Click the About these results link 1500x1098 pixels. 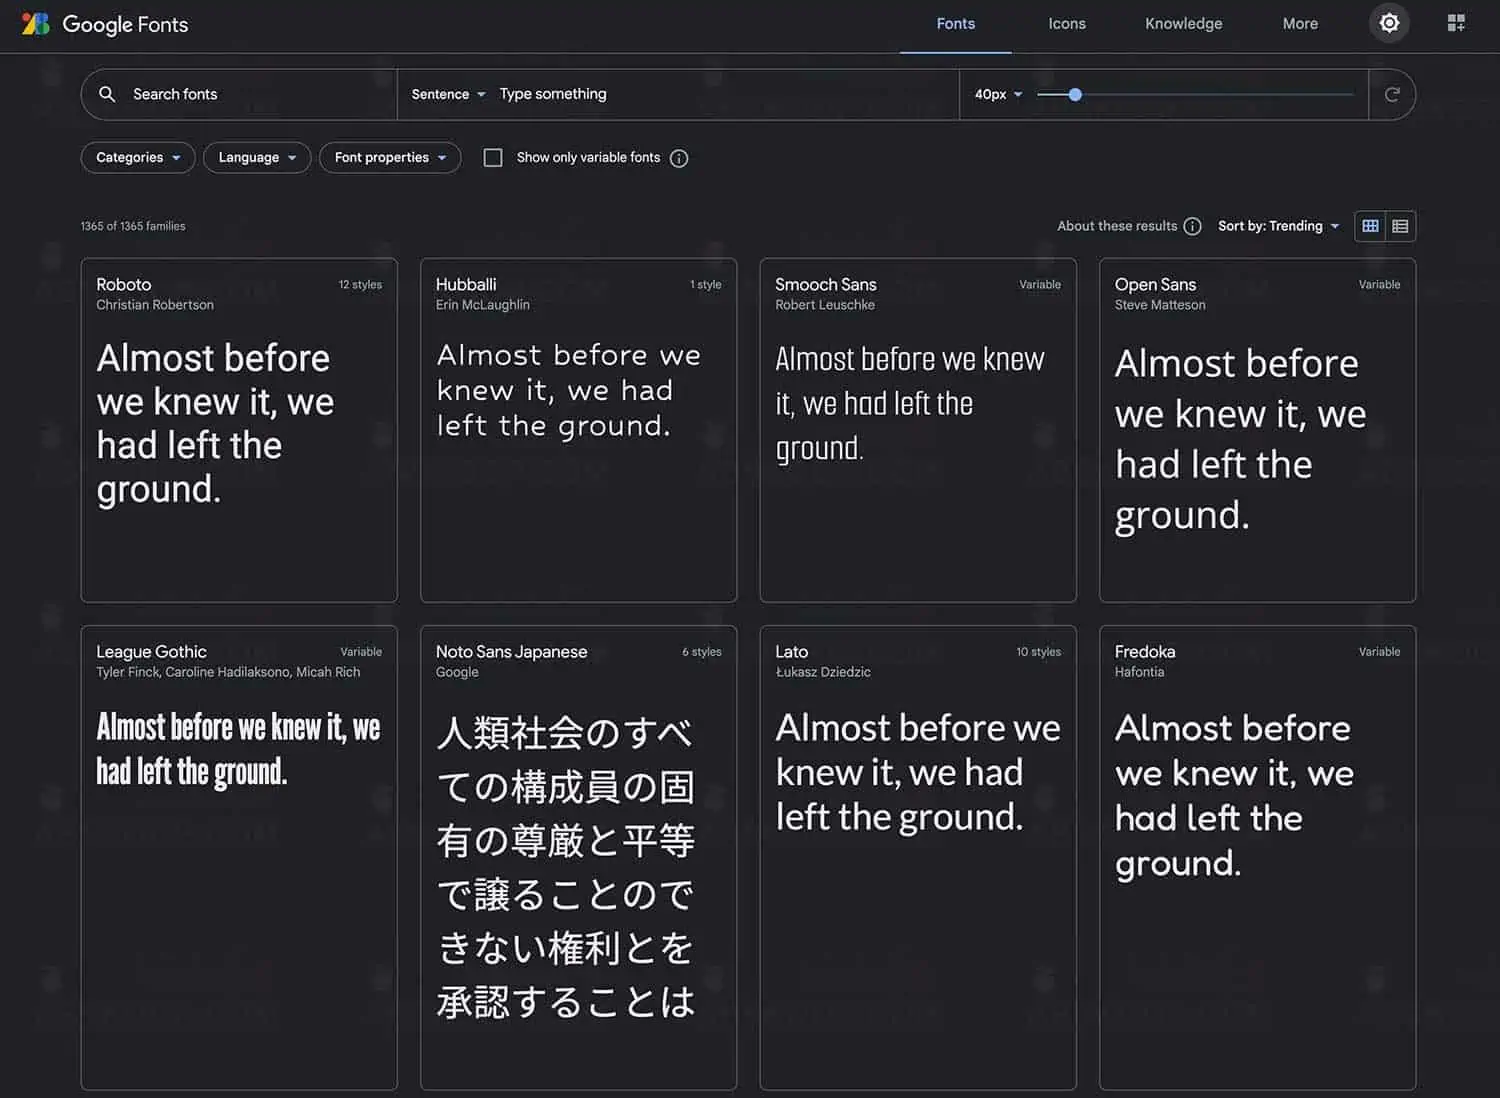(1117, 226)
